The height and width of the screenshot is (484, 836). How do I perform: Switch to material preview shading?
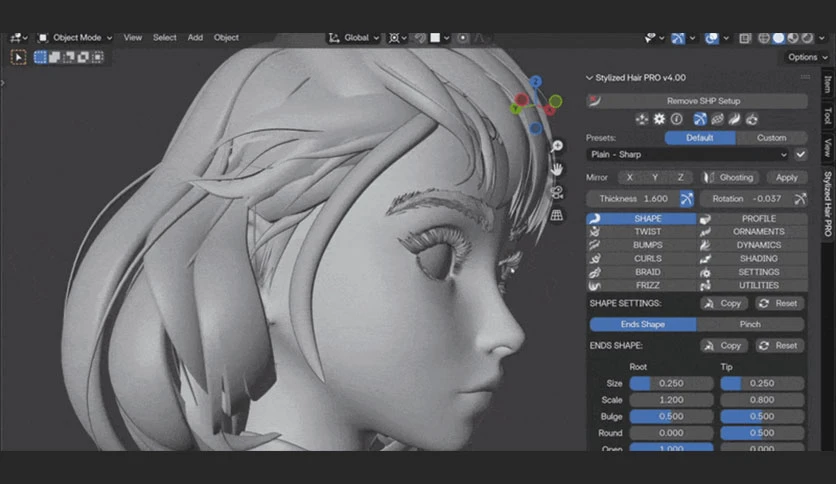793,38
